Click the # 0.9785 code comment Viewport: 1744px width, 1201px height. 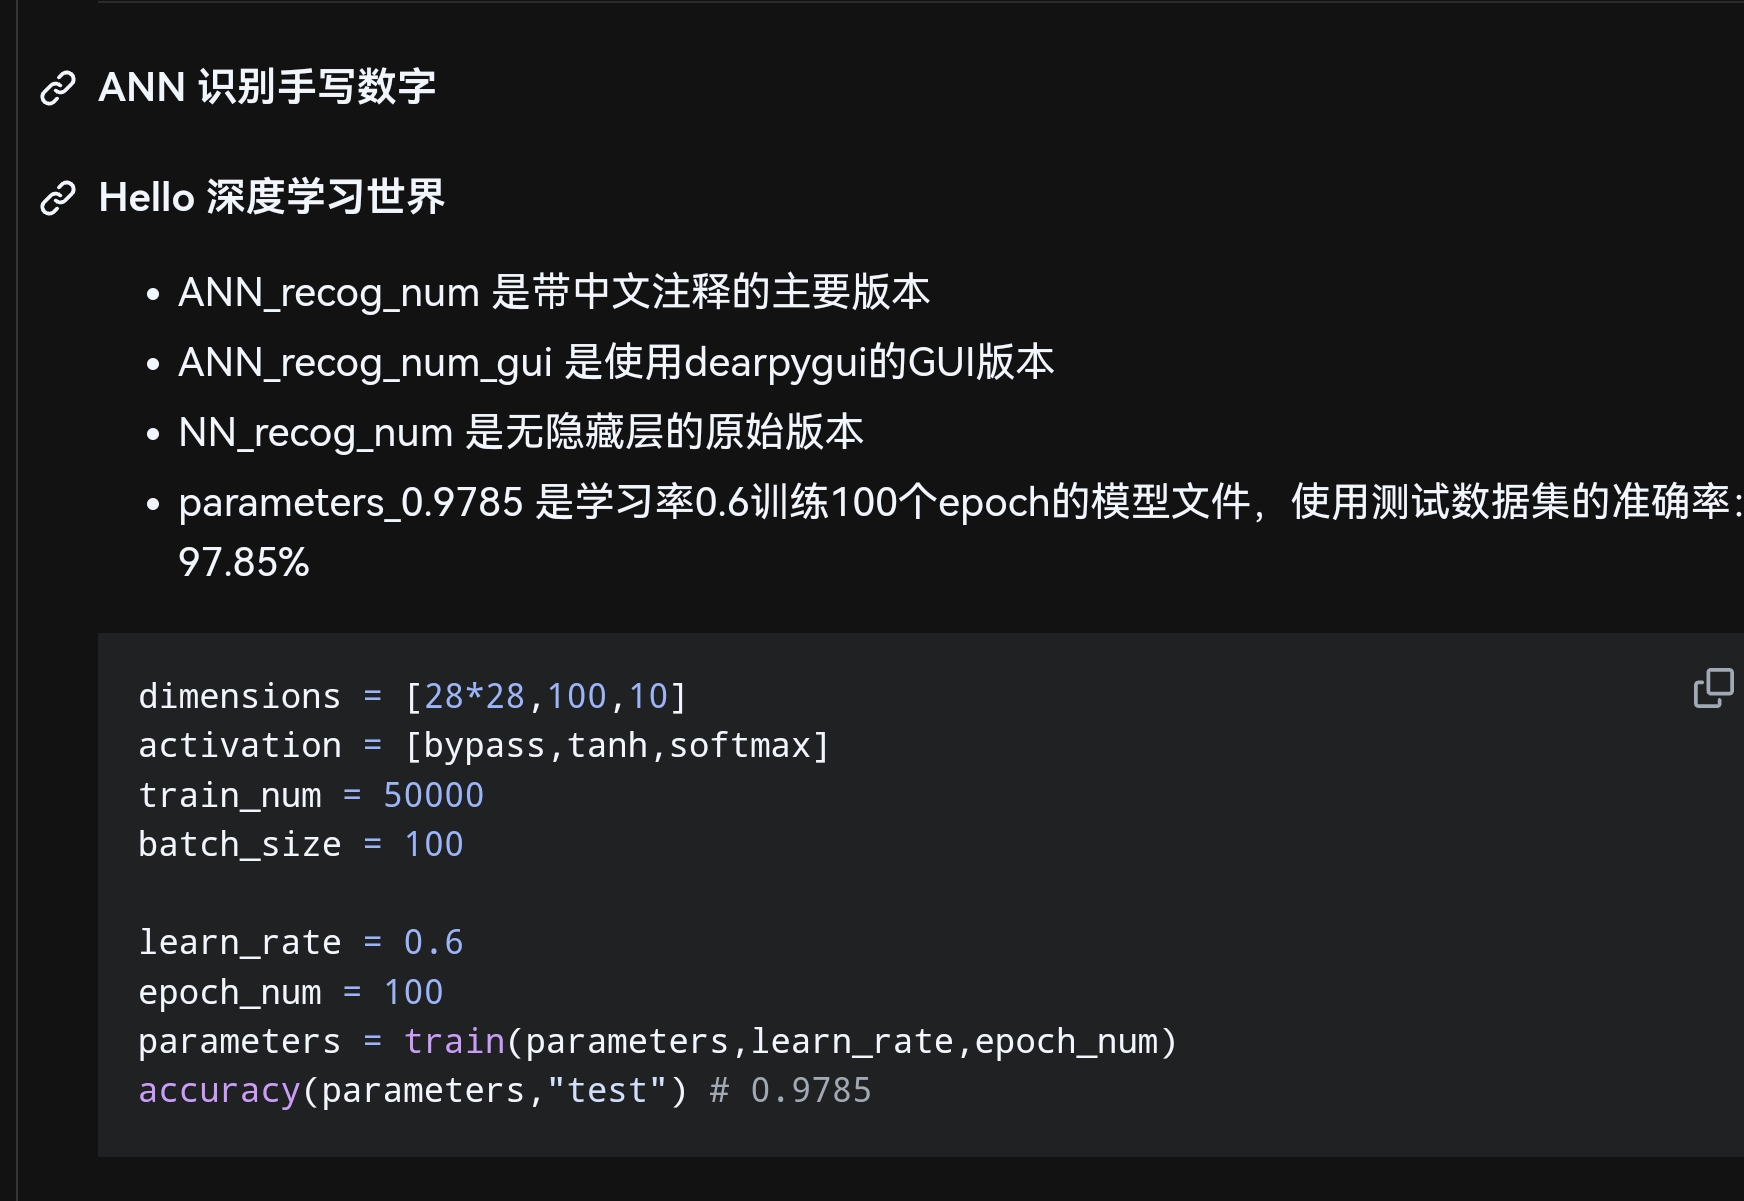pos(791,1090)
